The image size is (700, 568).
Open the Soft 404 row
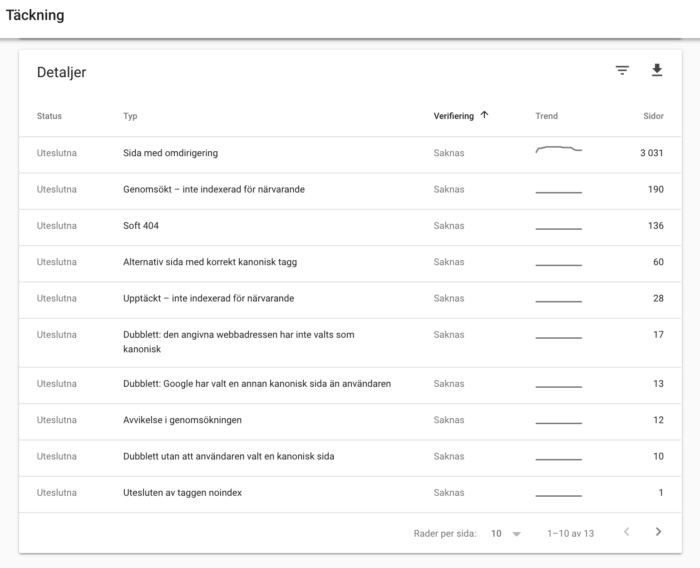[x=350, y=226]
